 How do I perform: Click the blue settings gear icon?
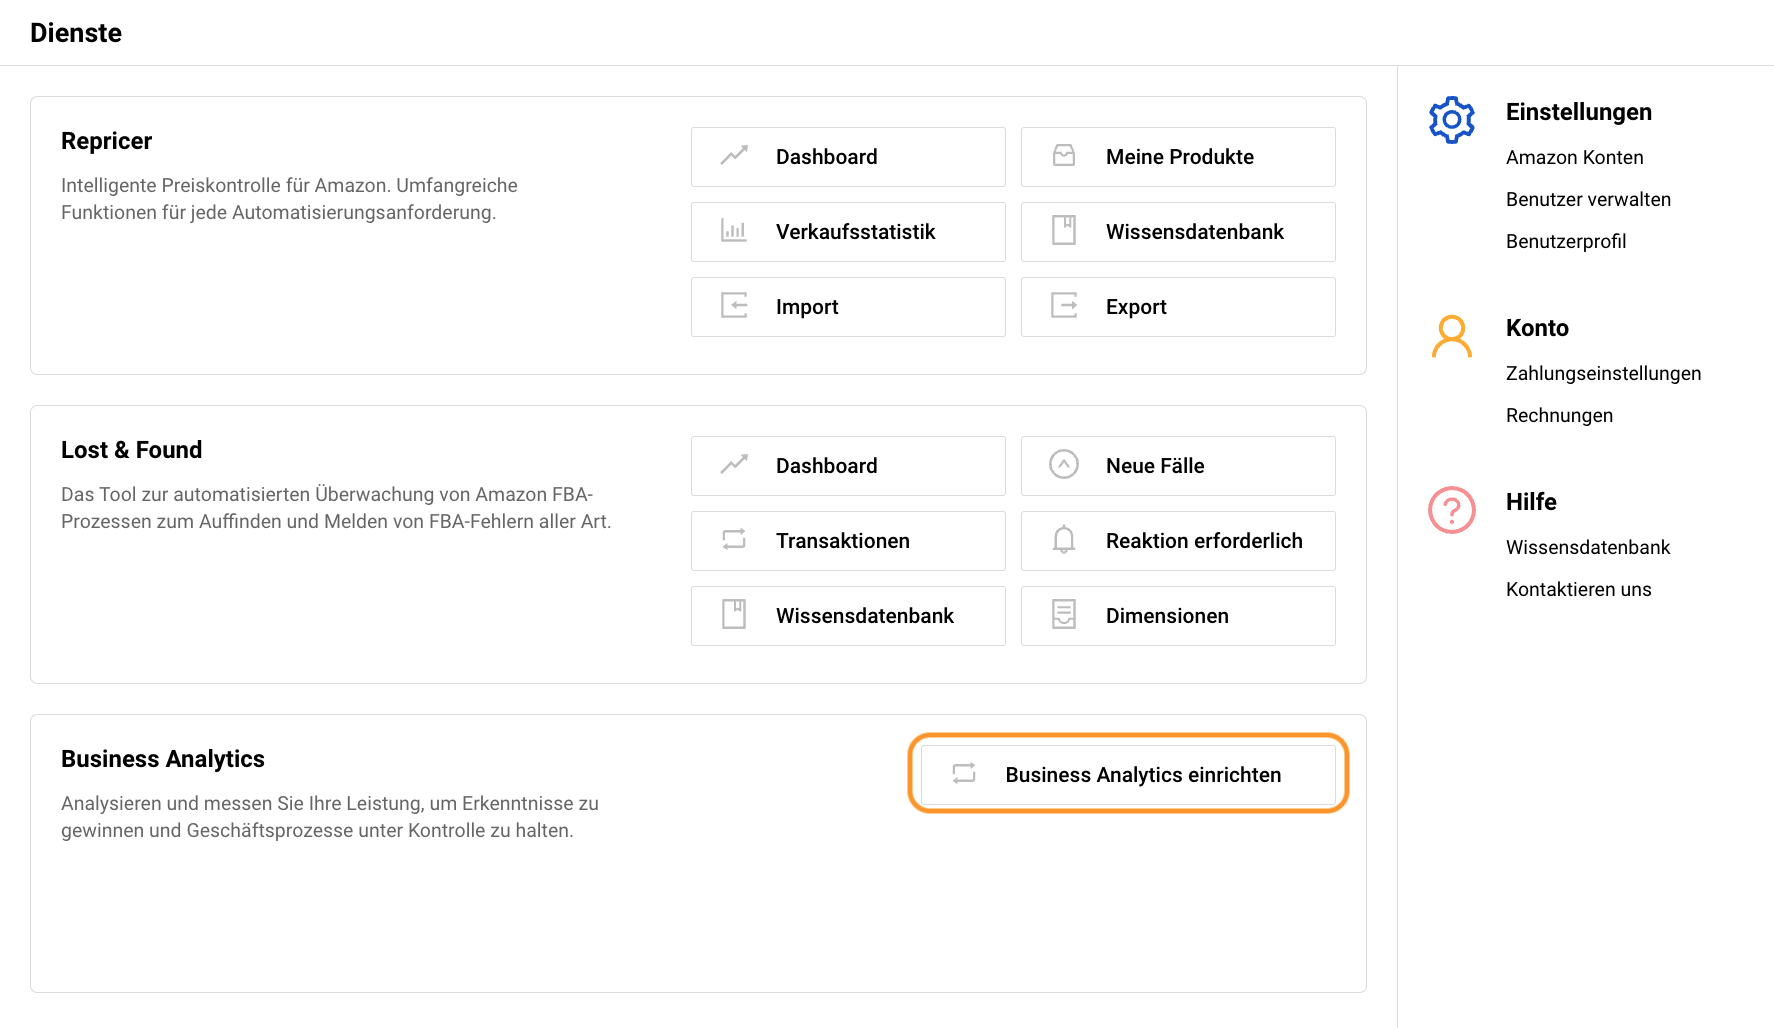click(1451, 120)
